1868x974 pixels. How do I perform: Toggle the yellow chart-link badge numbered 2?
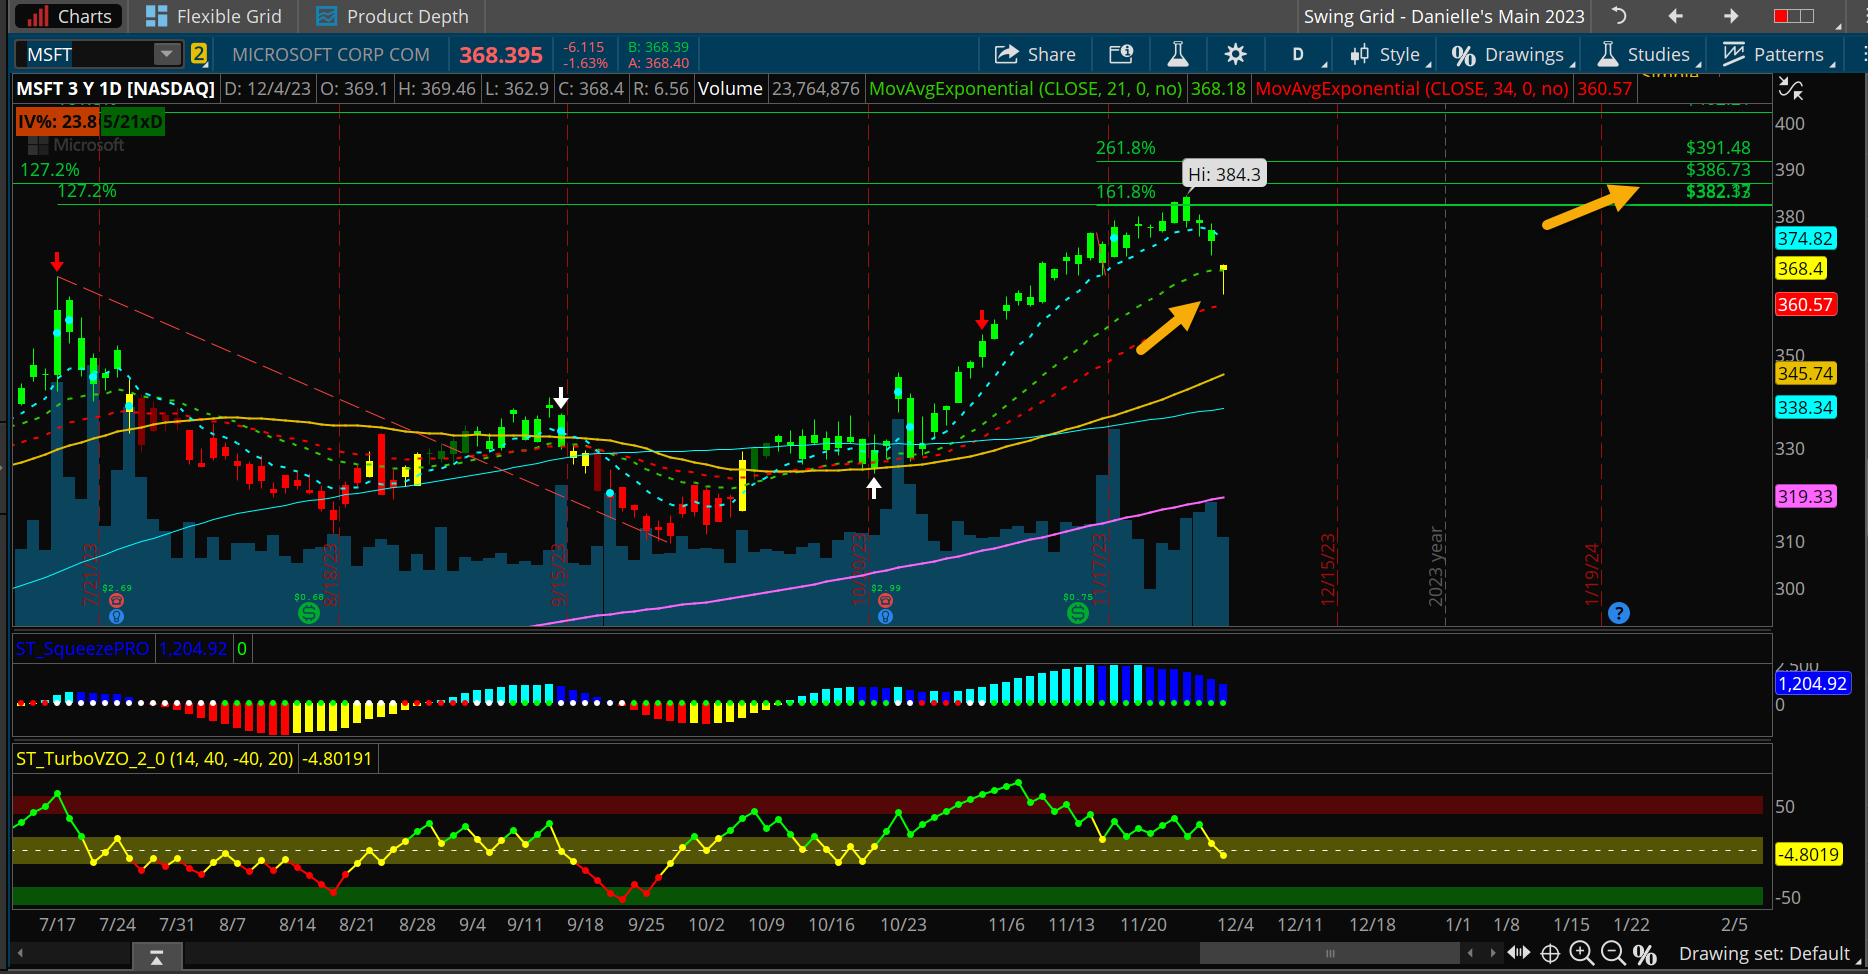(x=199, y=54)
